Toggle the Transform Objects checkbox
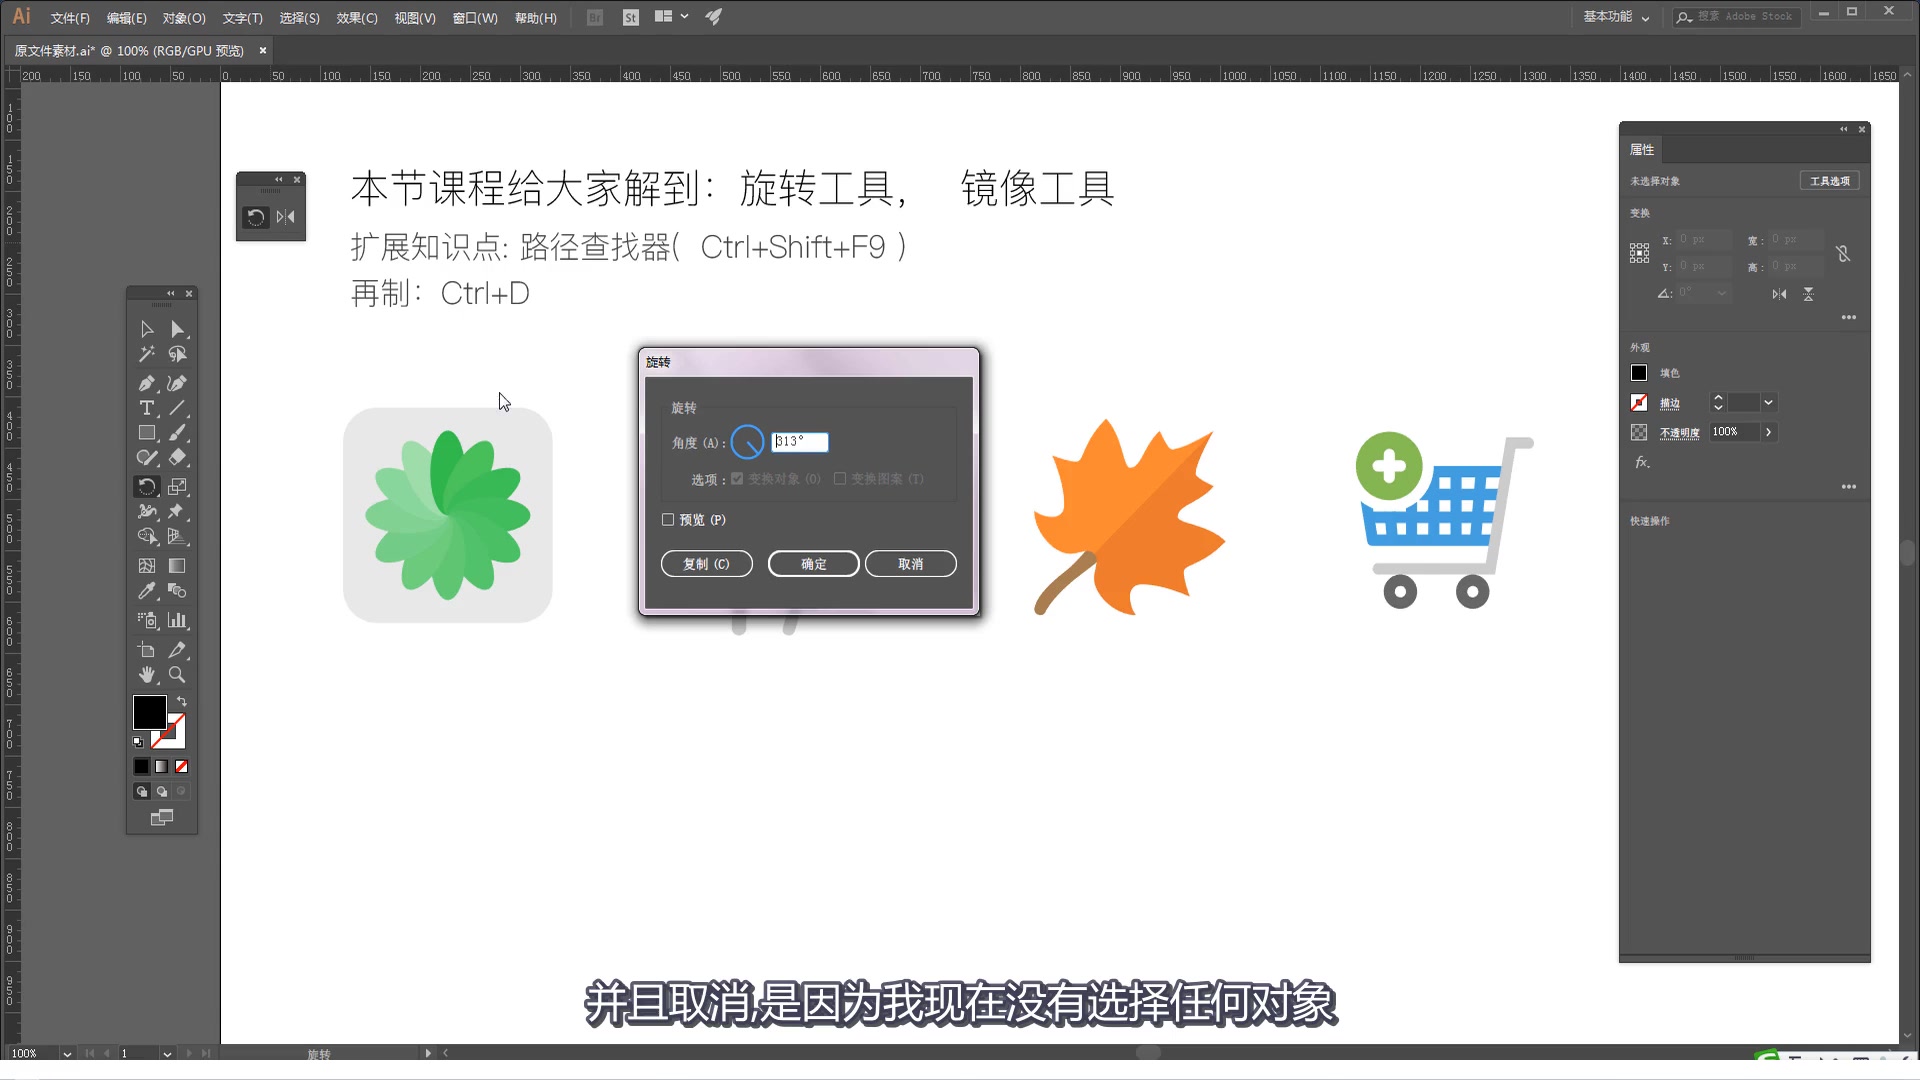1920x1080 pixels. tap(737, 479)
